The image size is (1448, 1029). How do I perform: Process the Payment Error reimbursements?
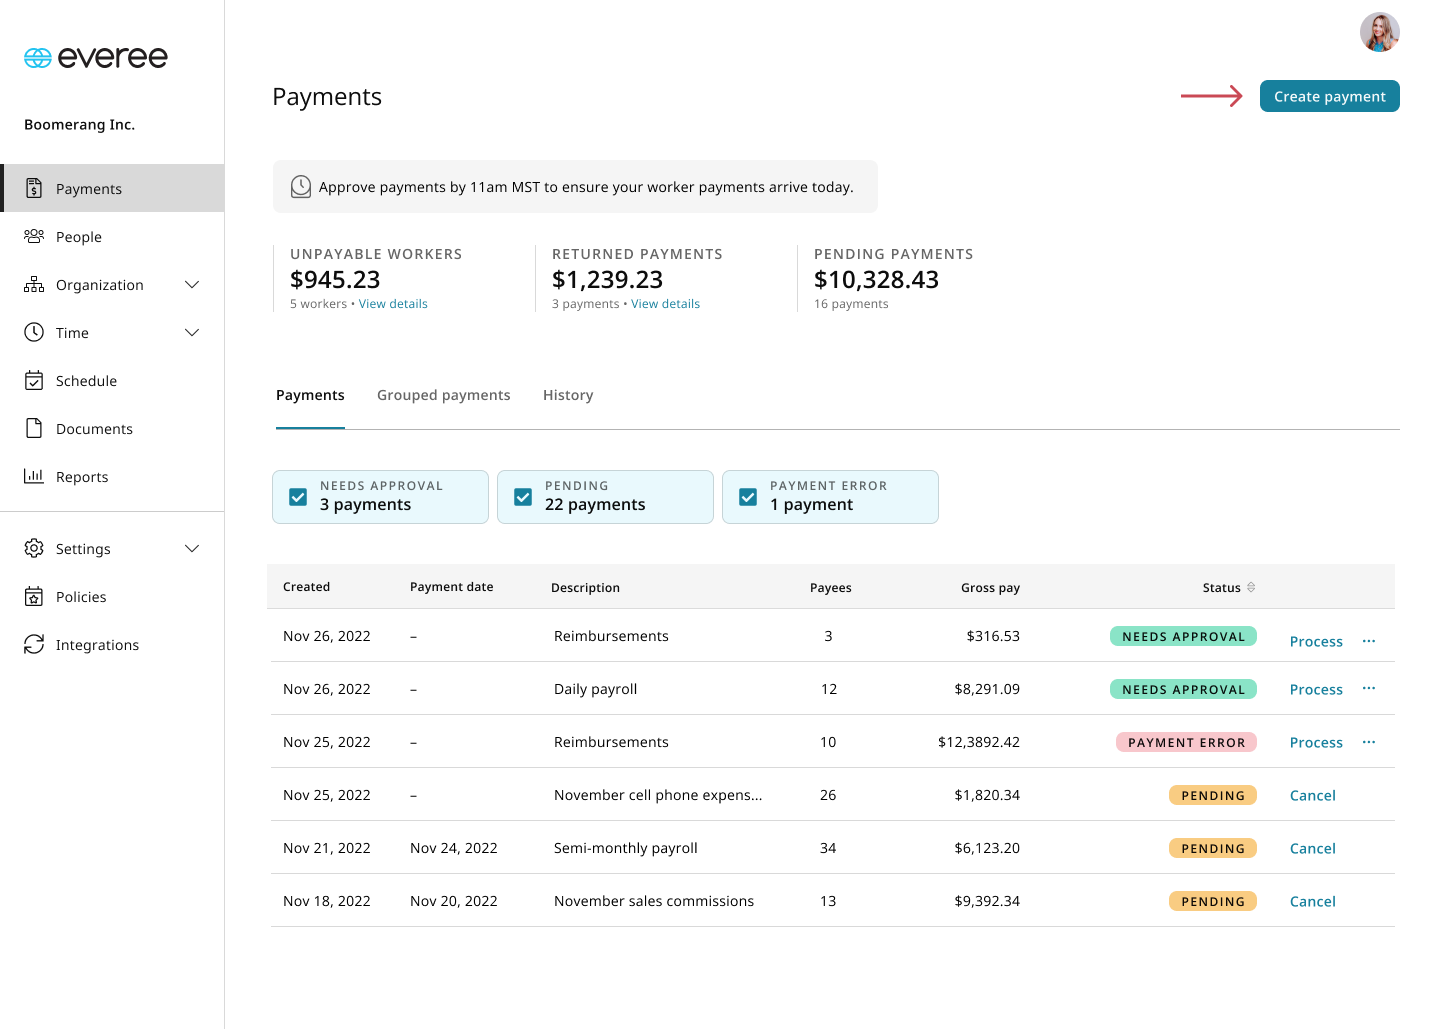(x=1316, y=742)
